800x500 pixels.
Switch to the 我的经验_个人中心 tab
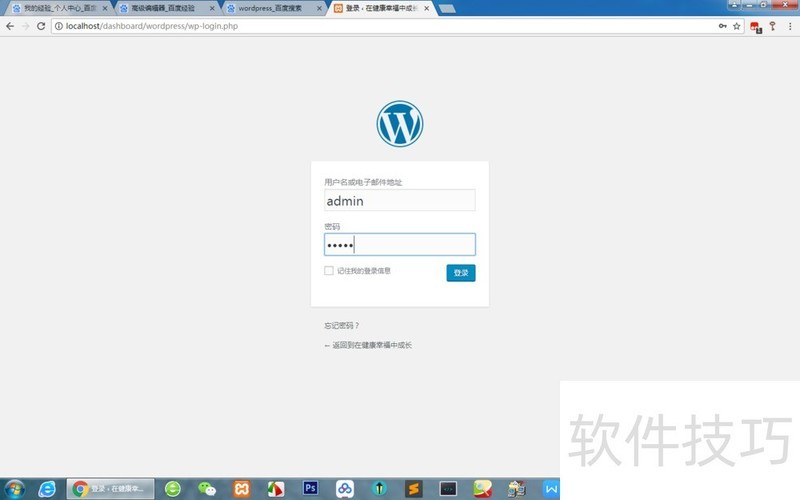click(60, 8)
